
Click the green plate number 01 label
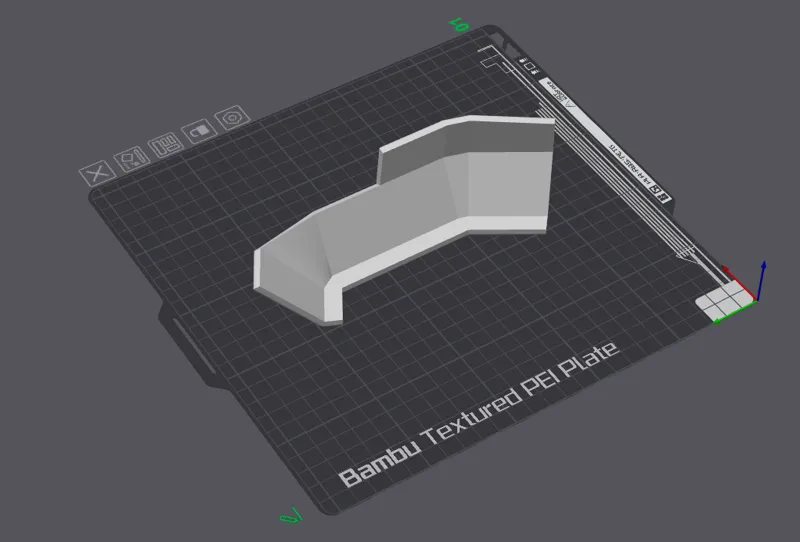tap(458, 24)
